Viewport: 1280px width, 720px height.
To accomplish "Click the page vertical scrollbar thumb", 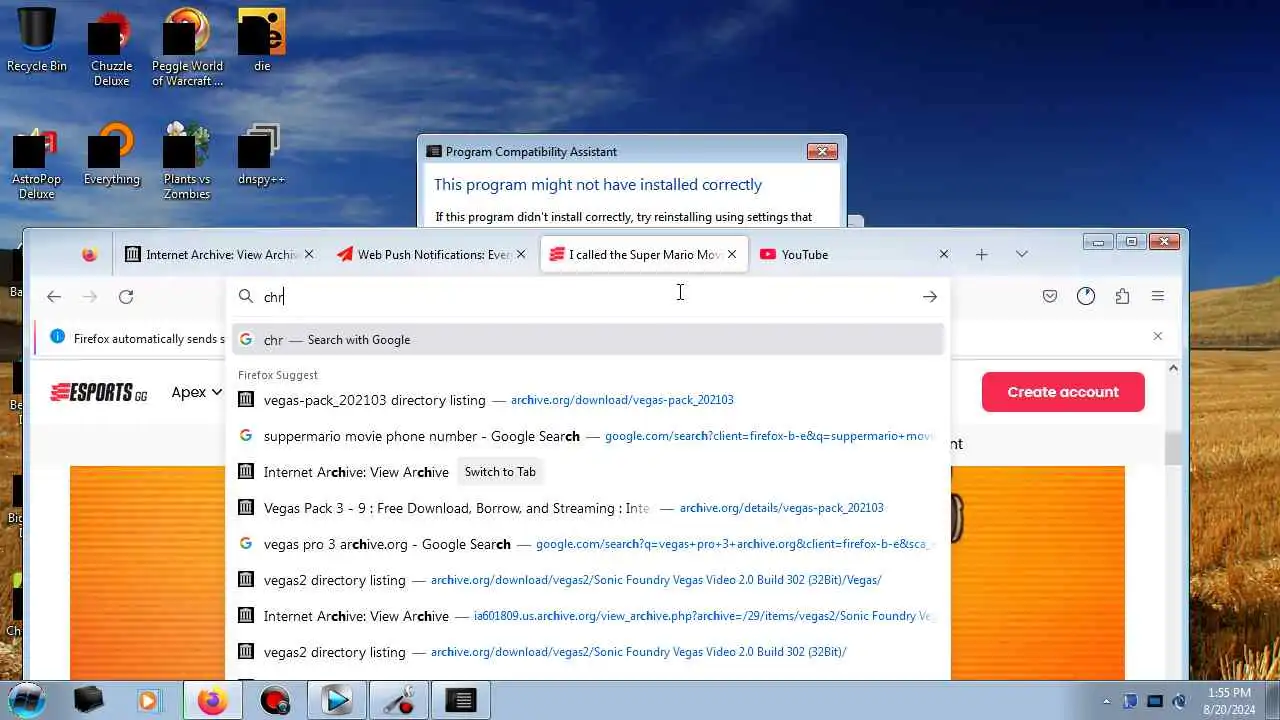I will point(1174,449).
